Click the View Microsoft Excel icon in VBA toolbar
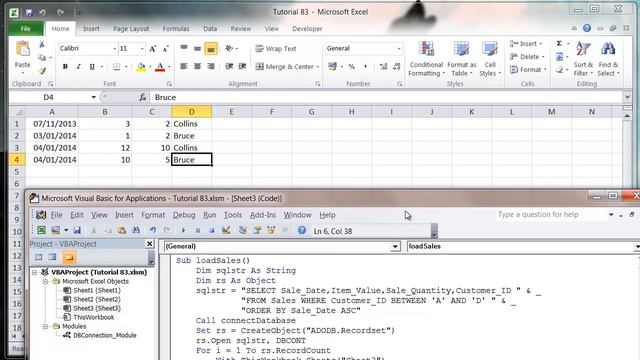The width and height of the screenshot is (640, 360). [x=41, y=231]
